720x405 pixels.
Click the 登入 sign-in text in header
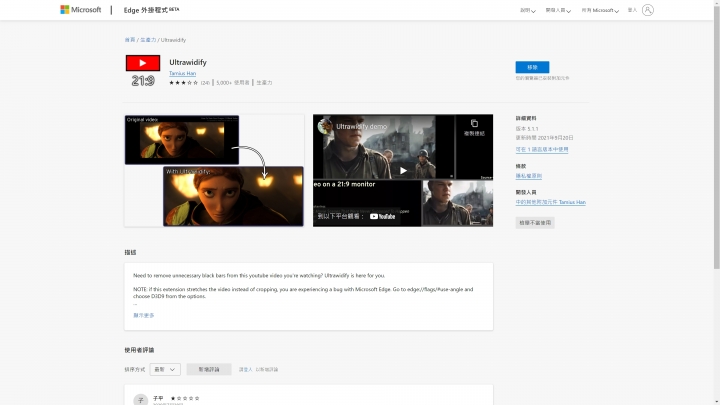click(x=632, y=10)
